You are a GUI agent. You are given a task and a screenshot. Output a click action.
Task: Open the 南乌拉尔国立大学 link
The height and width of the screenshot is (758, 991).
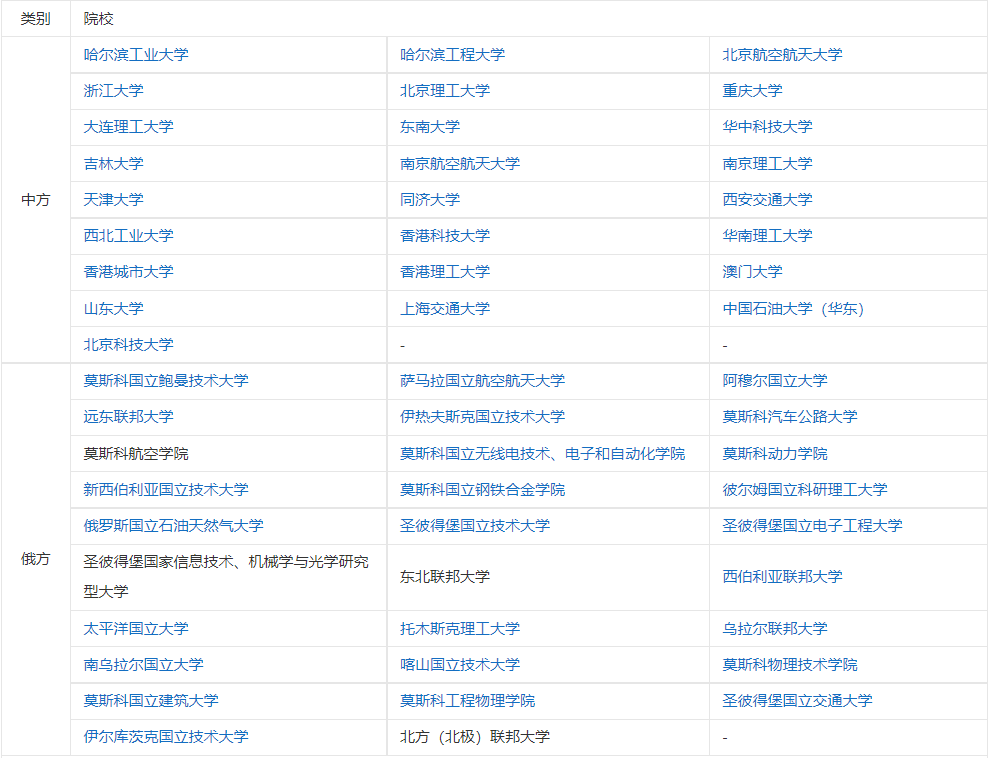pyautogui.click(x=143, y=664)
